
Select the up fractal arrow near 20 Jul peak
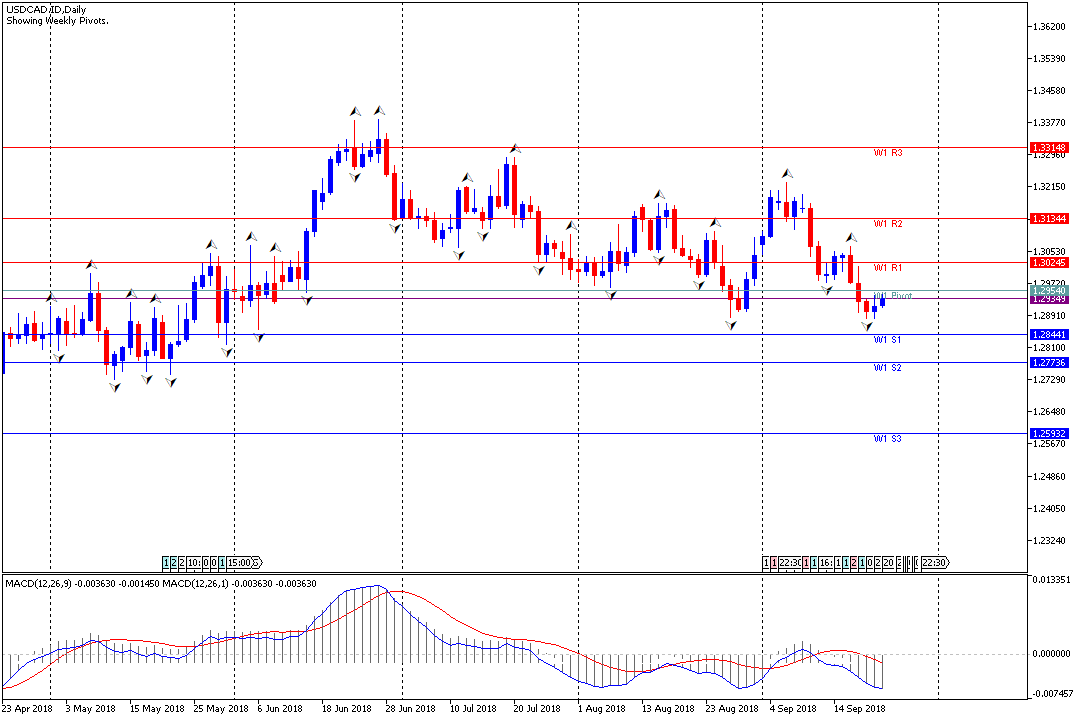coord(515,148)
